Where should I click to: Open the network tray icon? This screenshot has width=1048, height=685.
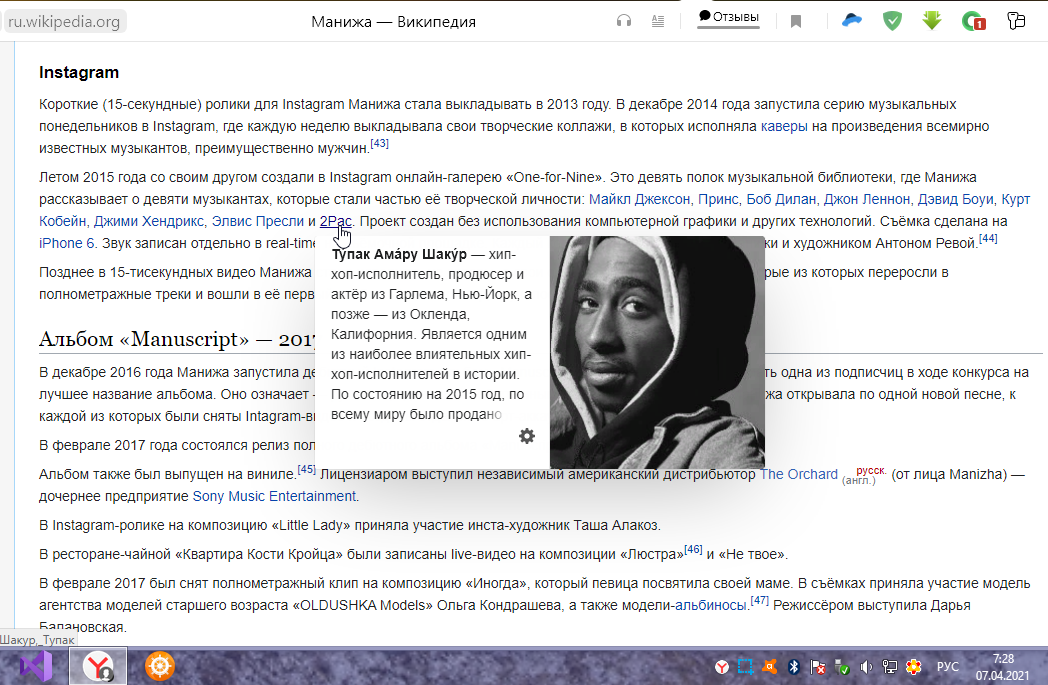click(x=890, y=667)
